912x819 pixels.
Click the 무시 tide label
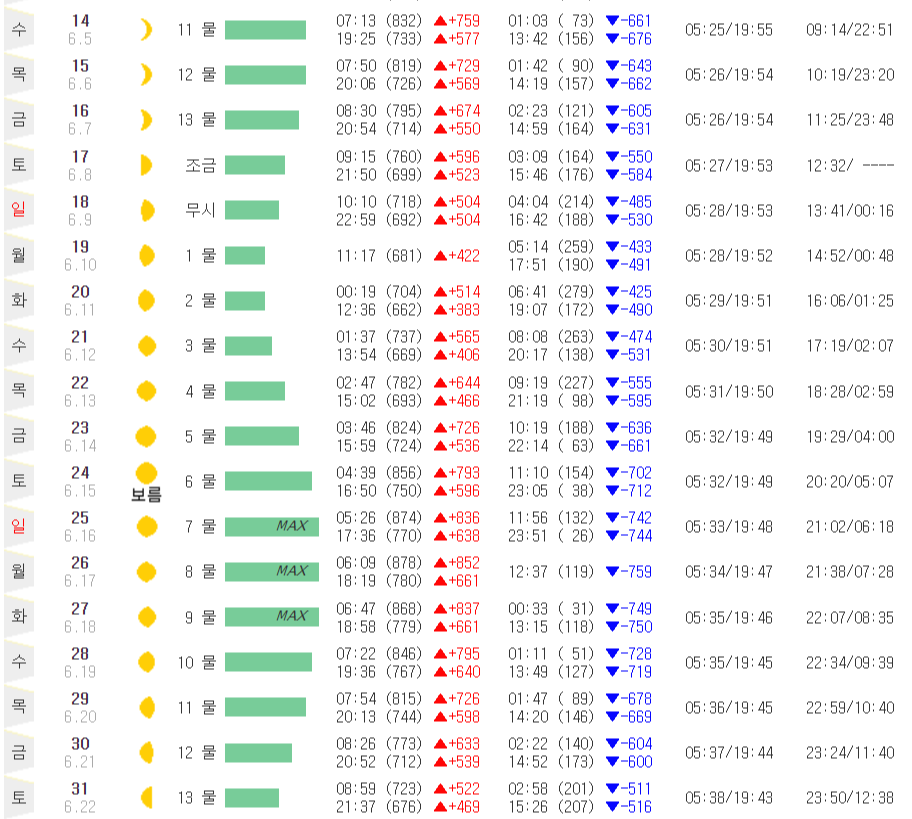201,210
